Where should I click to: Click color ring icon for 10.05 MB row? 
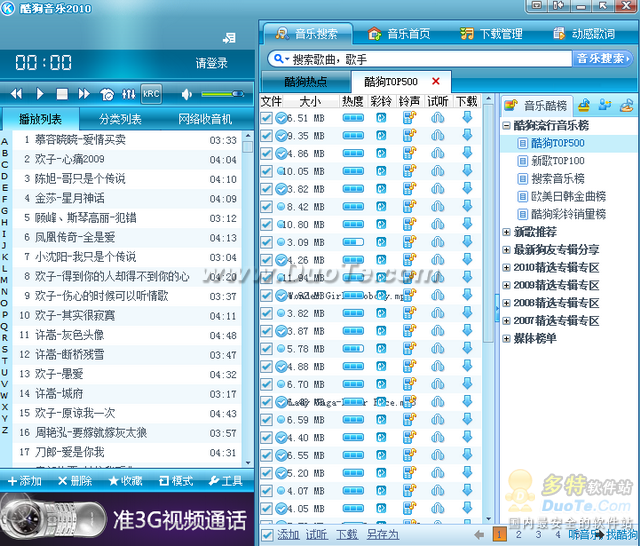click(381, 171)
